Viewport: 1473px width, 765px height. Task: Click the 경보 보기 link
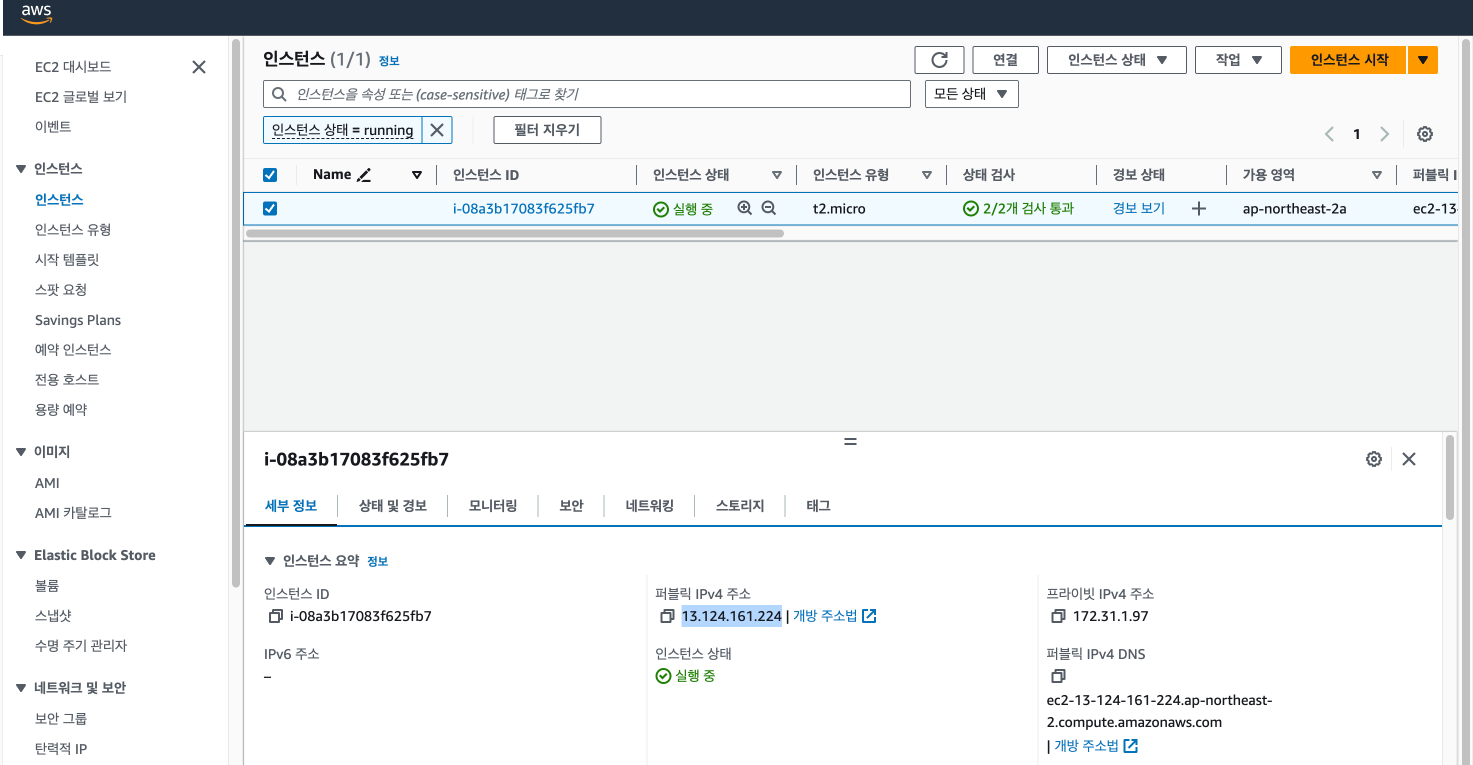1139,209
